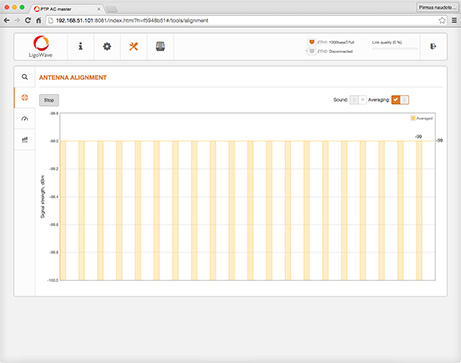461x363 pixels.
Task: Click the -100.0 axis value
Action: 53,280
